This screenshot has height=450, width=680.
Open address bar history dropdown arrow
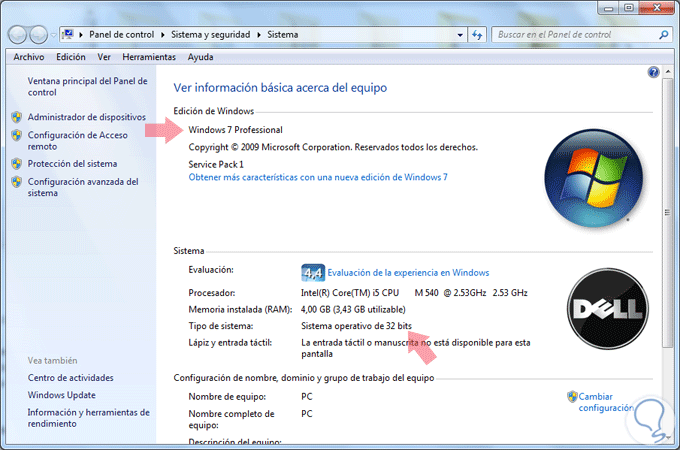(x=460, y=35)
